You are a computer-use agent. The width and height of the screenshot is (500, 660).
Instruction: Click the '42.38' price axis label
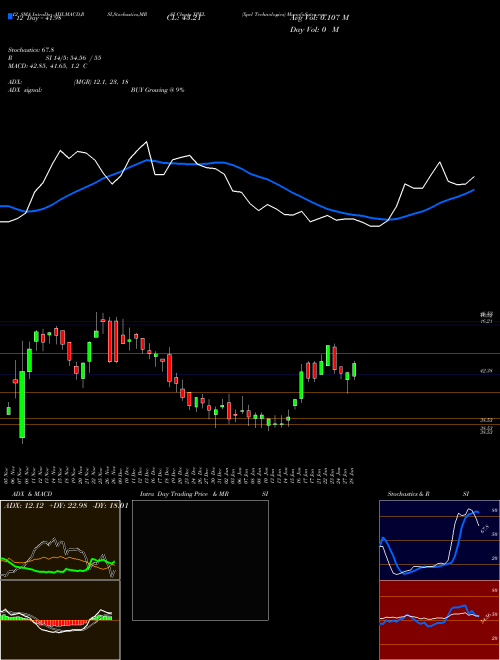coord(487,371)
